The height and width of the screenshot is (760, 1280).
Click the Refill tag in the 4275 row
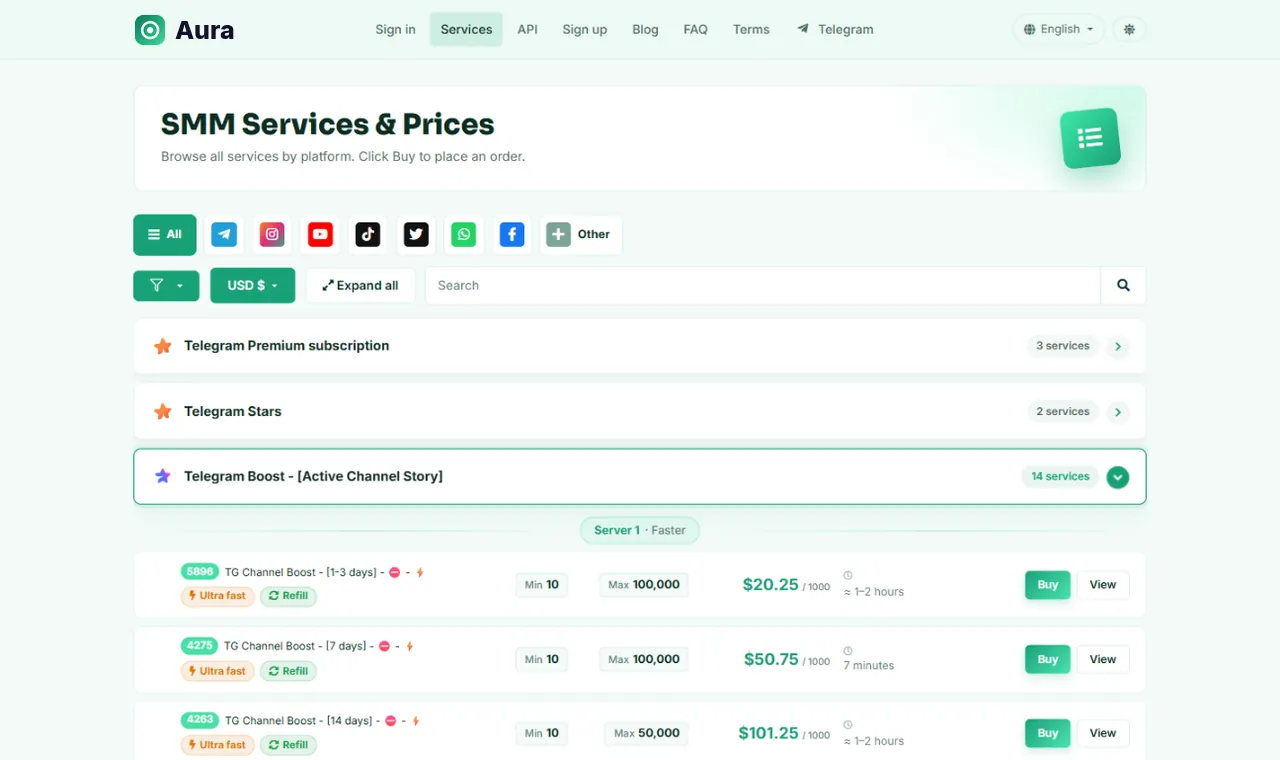(x=288, y=671)
